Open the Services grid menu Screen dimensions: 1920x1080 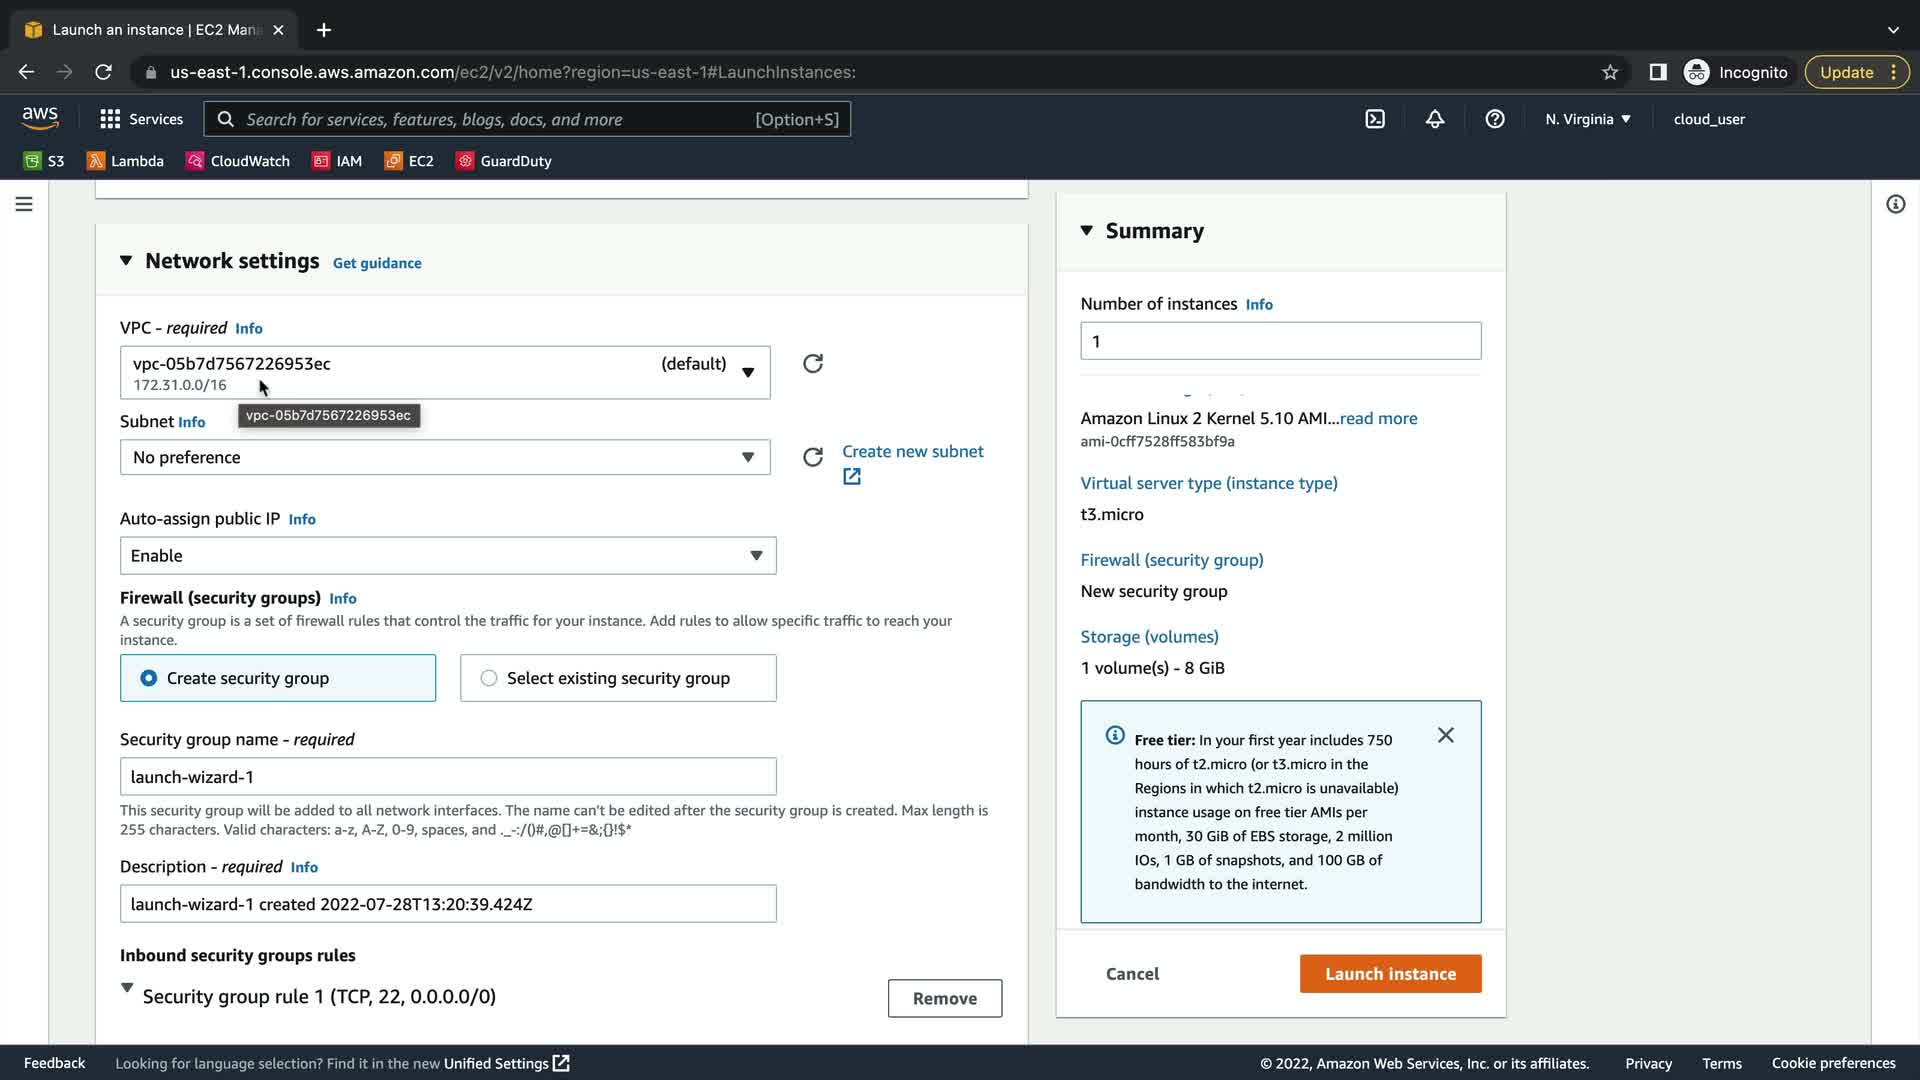click(141, 119)
